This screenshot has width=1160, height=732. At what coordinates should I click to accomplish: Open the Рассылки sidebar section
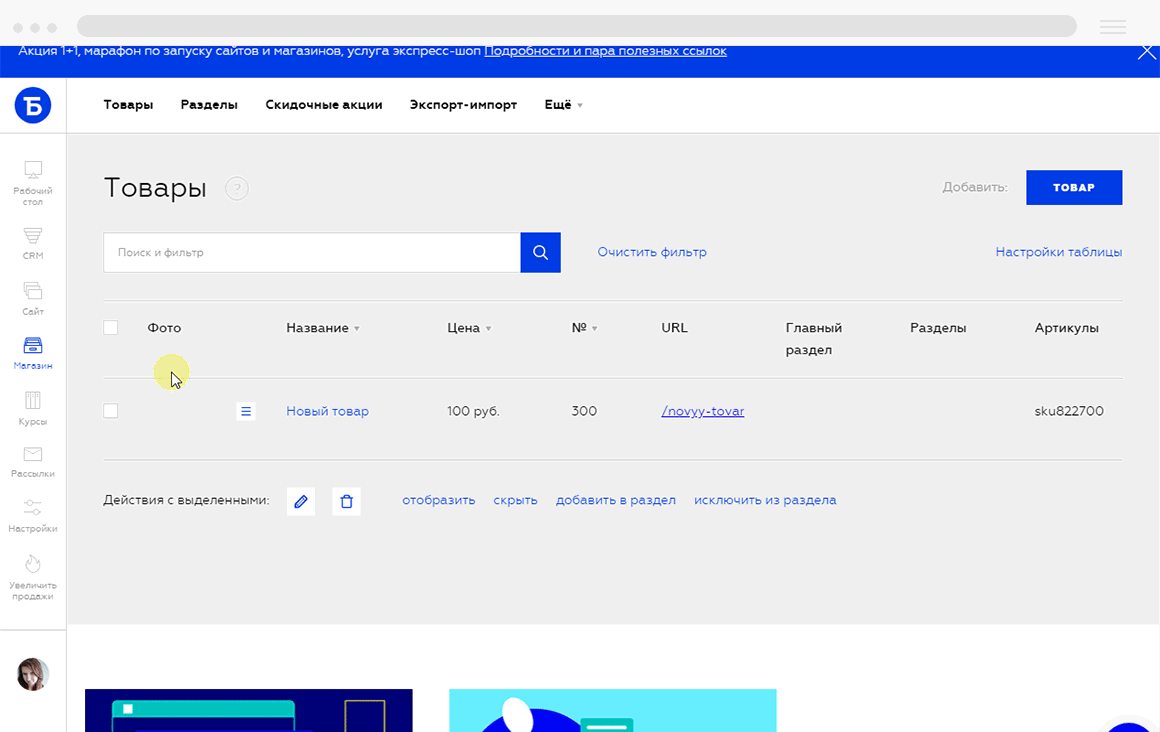point(33,462)
